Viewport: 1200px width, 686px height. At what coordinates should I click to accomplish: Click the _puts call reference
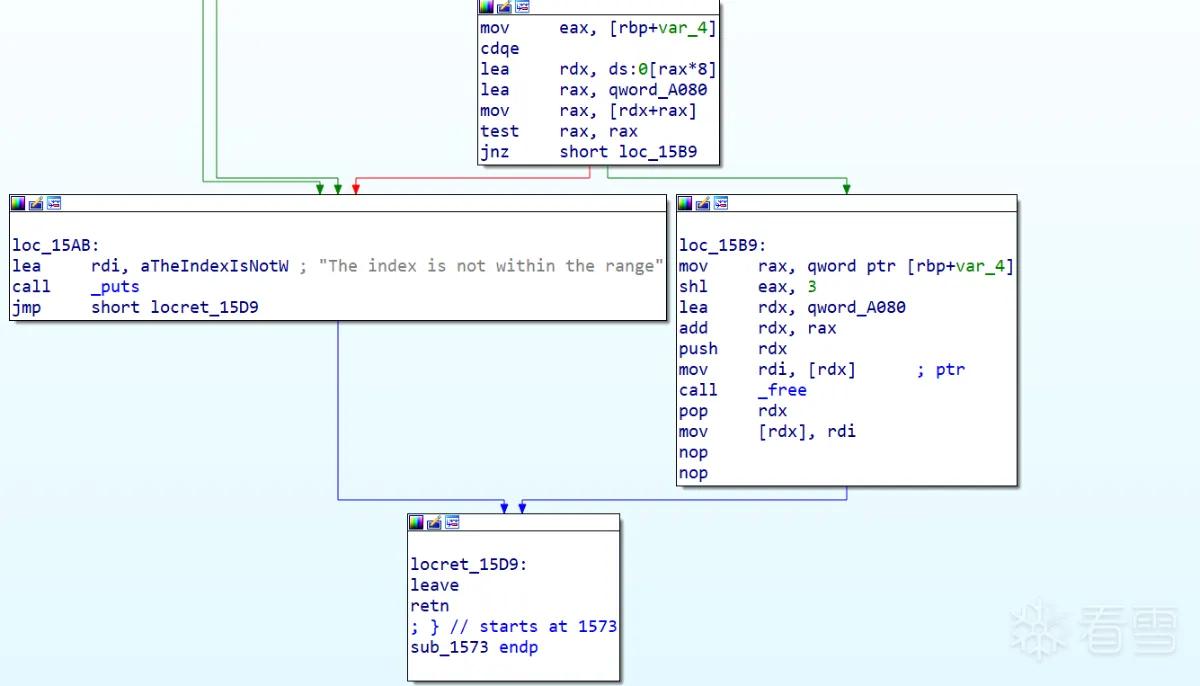click(115, 287)
